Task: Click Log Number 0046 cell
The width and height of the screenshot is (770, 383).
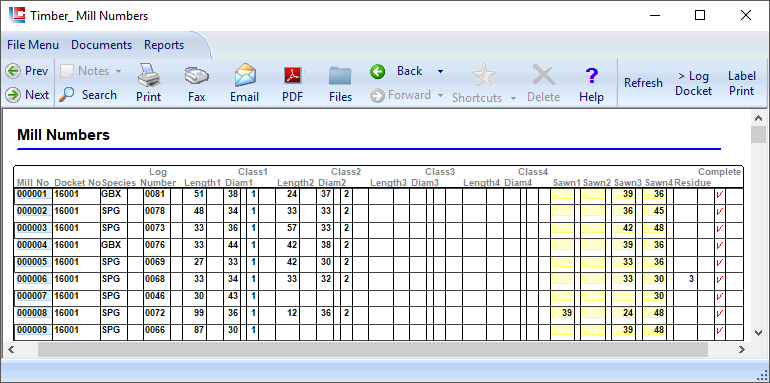Action: tap(155, 297)
